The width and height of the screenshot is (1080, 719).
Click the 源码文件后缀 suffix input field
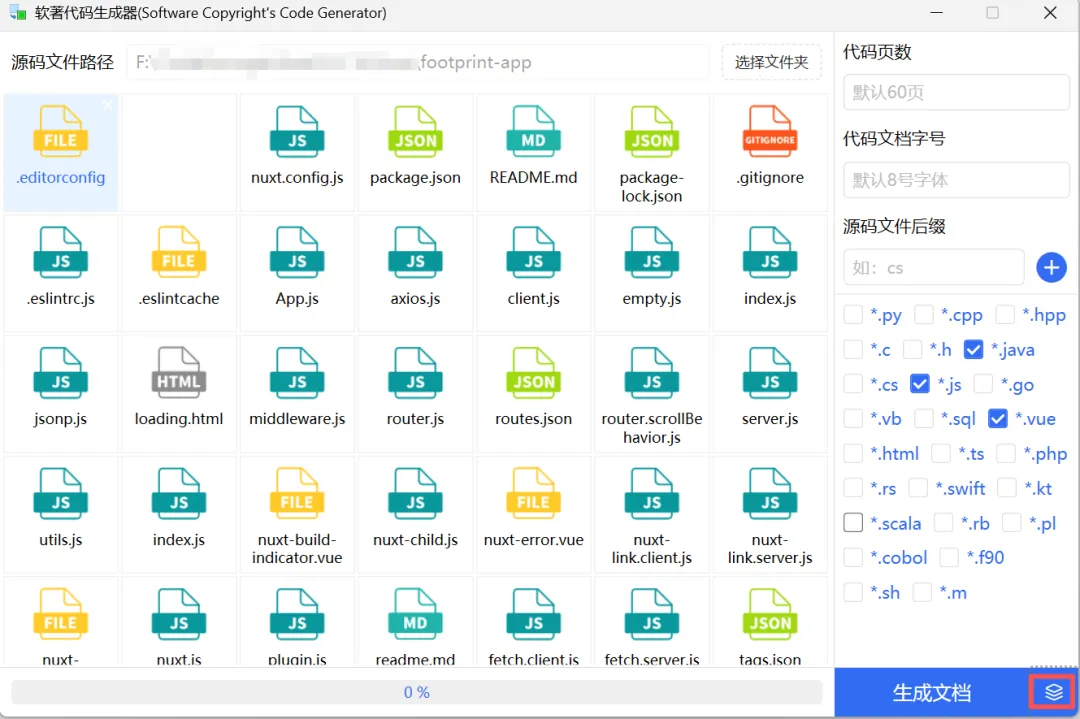pyautogui.click(x=933, y=267)
